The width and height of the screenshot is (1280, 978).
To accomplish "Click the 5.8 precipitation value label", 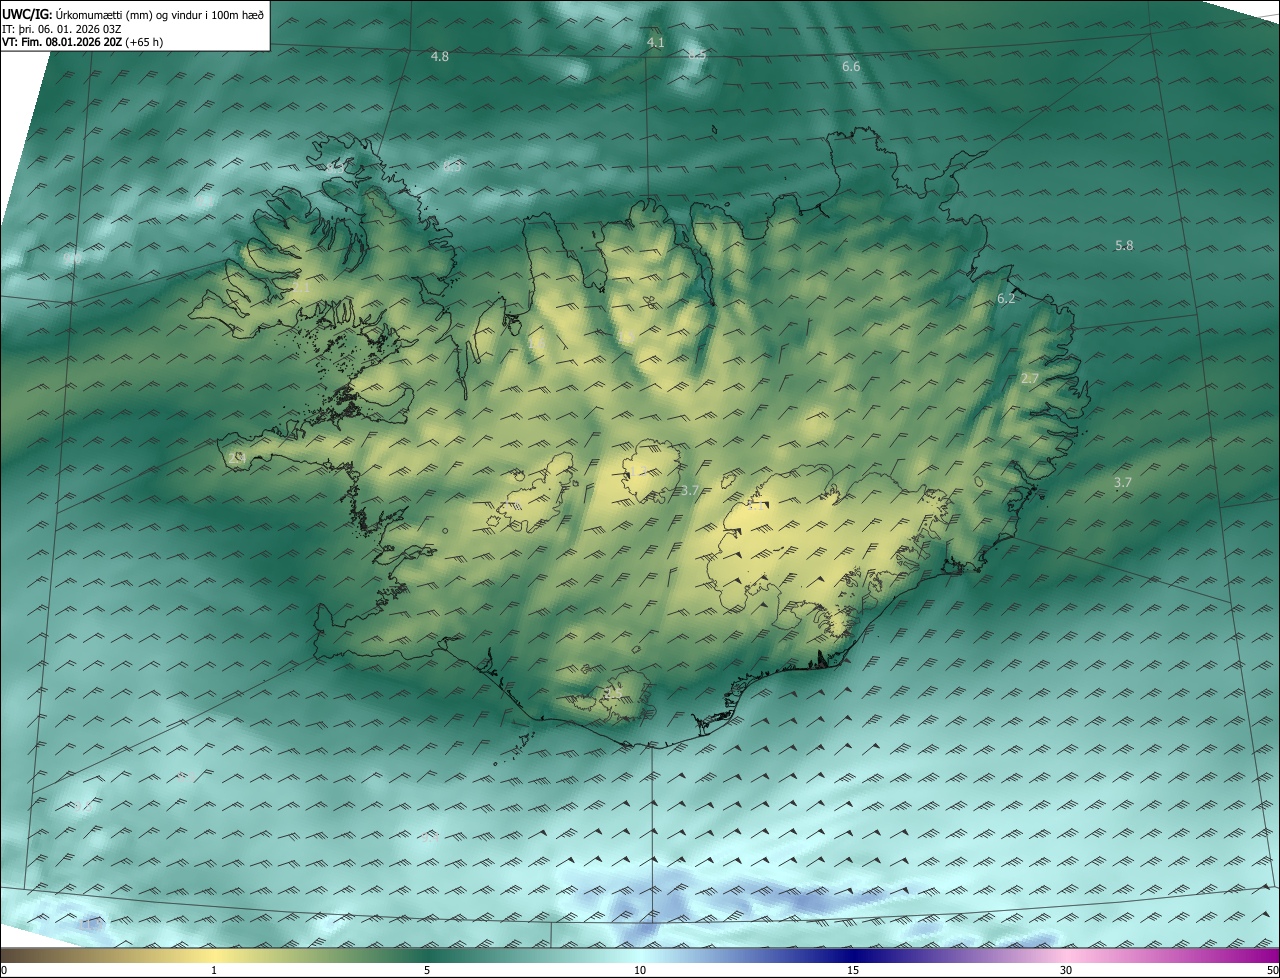I will 1124,245.
